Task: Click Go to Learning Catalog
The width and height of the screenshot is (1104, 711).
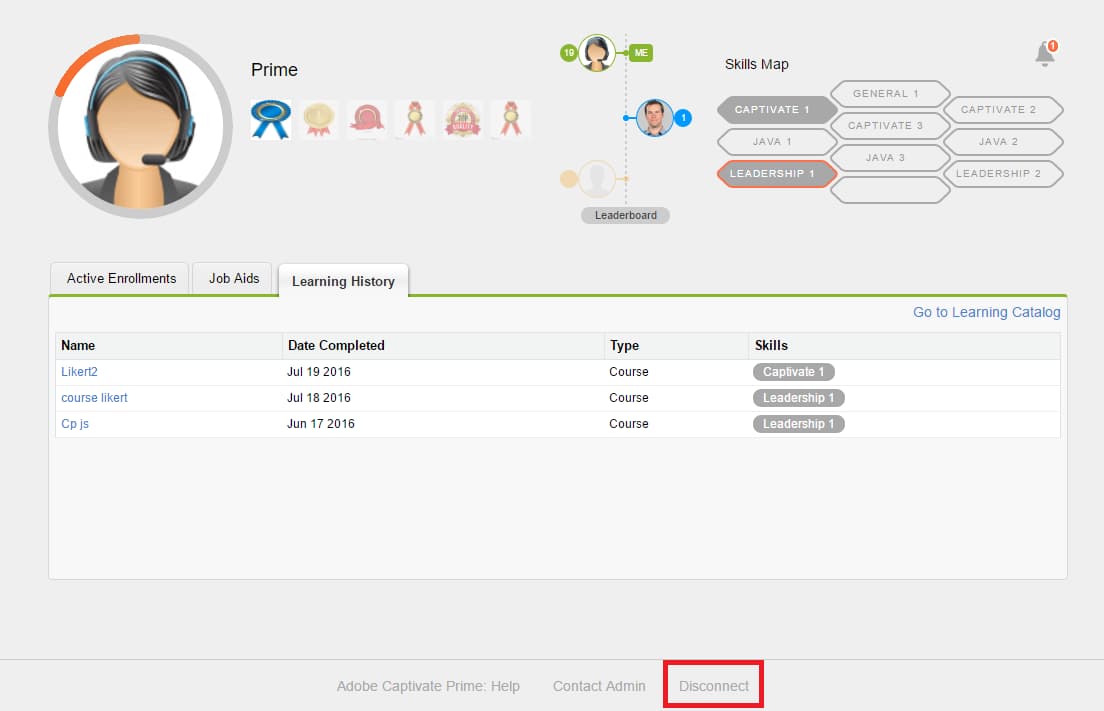Action: (x=986, y=312)
